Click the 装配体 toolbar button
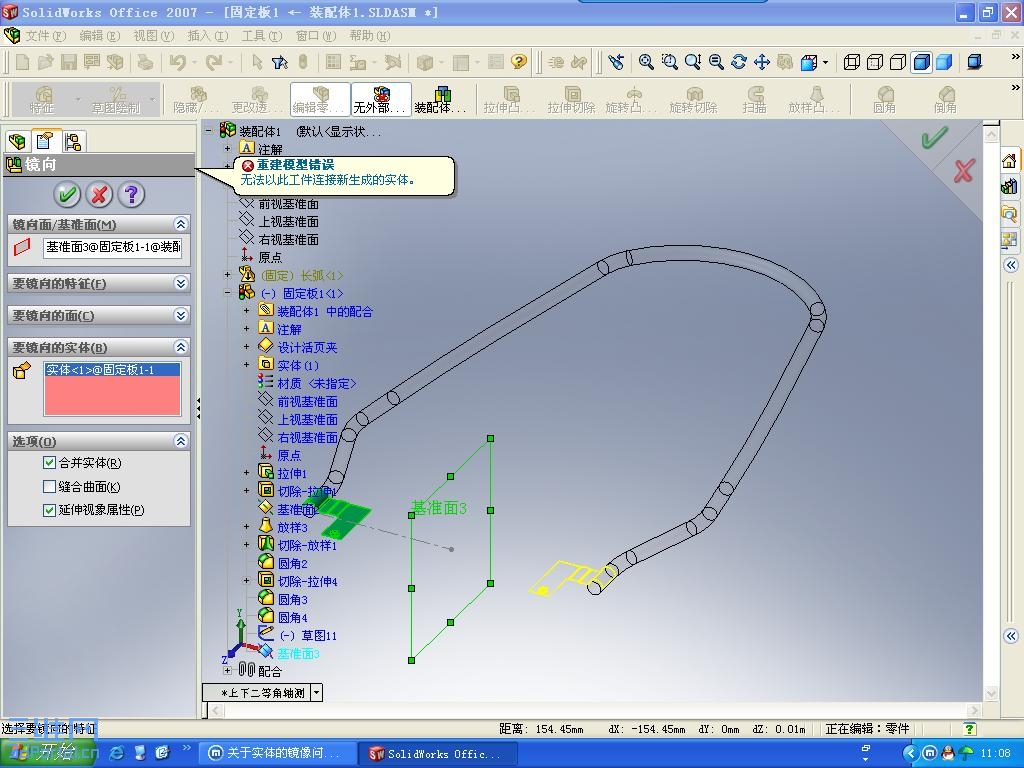1024x768 pixels. 441,99
